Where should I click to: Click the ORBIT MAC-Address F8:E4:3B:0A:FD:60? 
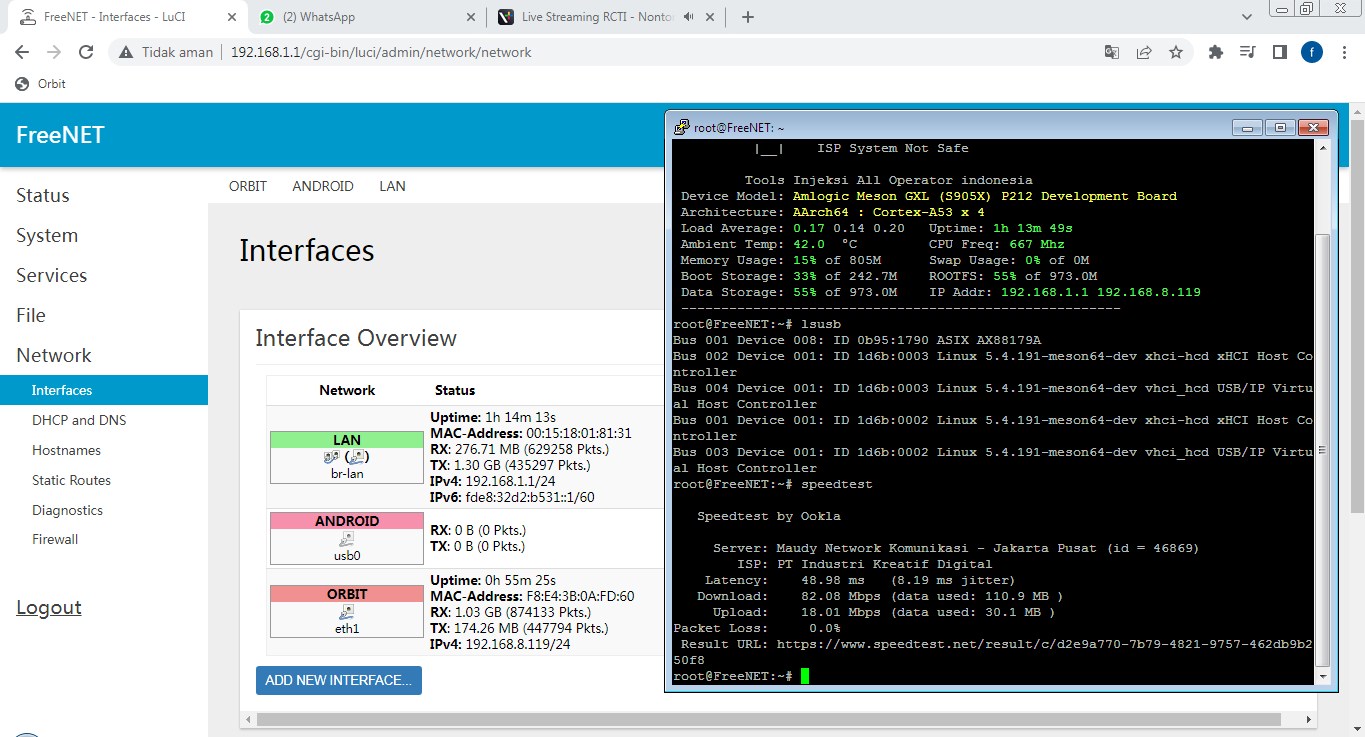coord(532,596)
